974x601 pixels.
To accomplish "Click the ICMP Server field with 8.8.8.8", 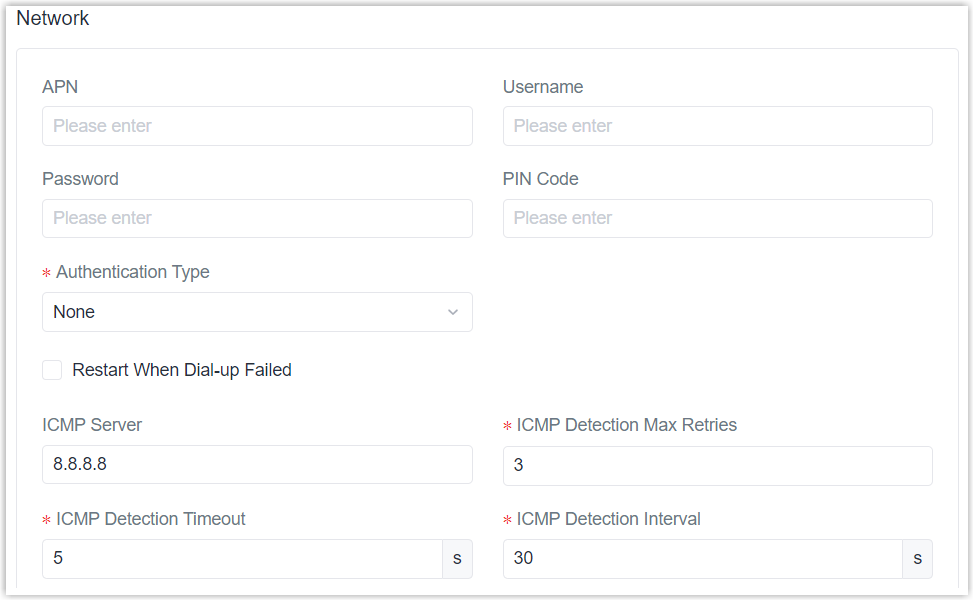I will pos(257,464).
